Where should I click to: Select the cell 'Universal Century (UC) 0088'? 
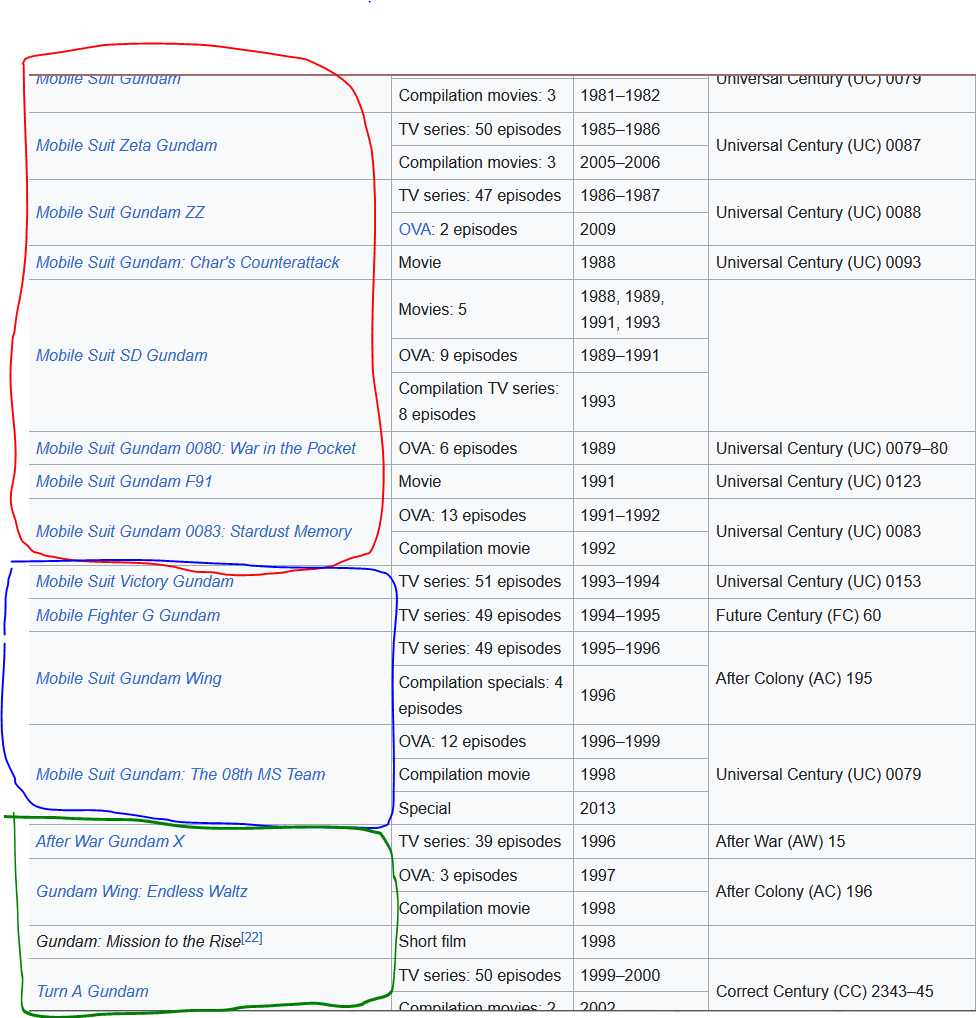point(842,212)
